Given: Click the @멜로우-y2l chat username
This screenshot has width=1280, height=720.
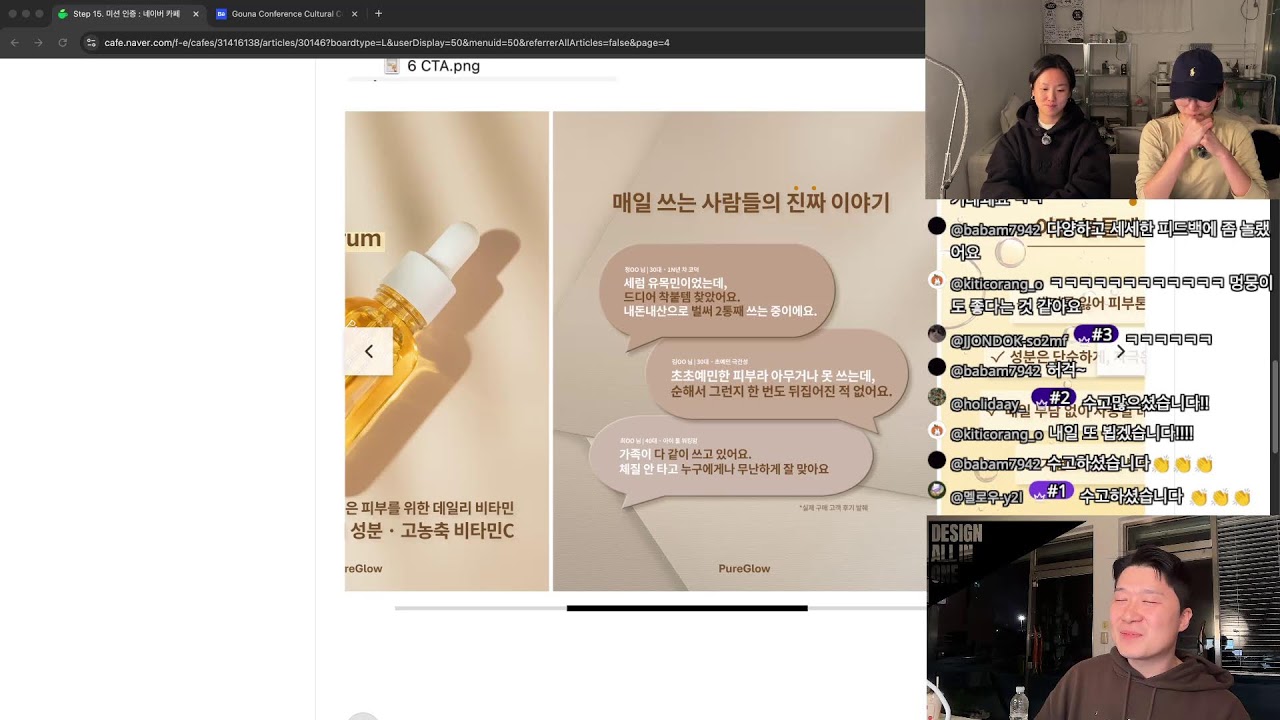Looking at the screenshot, I should point(986,497).
